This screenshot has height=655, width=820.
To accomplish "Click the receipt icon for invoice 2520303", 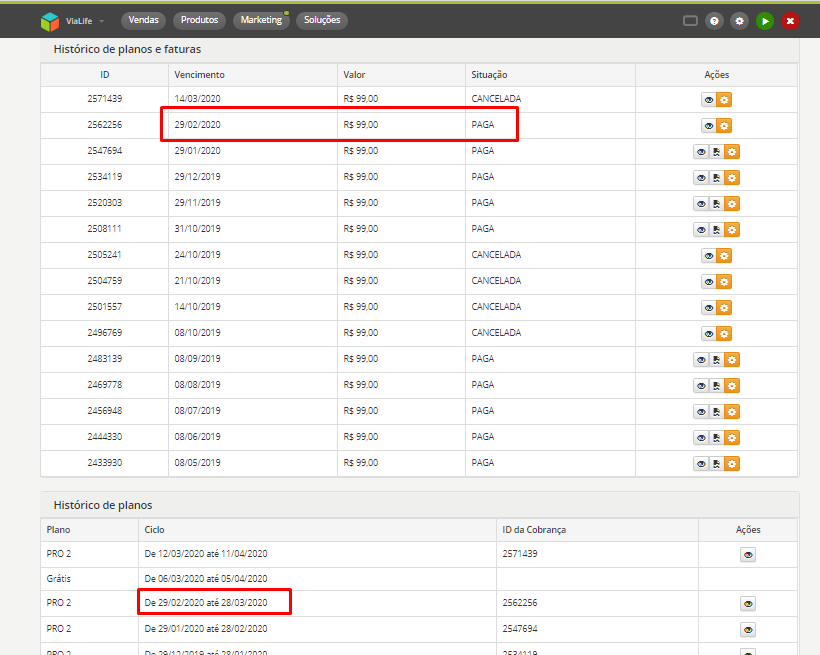I will click(716, 204).
